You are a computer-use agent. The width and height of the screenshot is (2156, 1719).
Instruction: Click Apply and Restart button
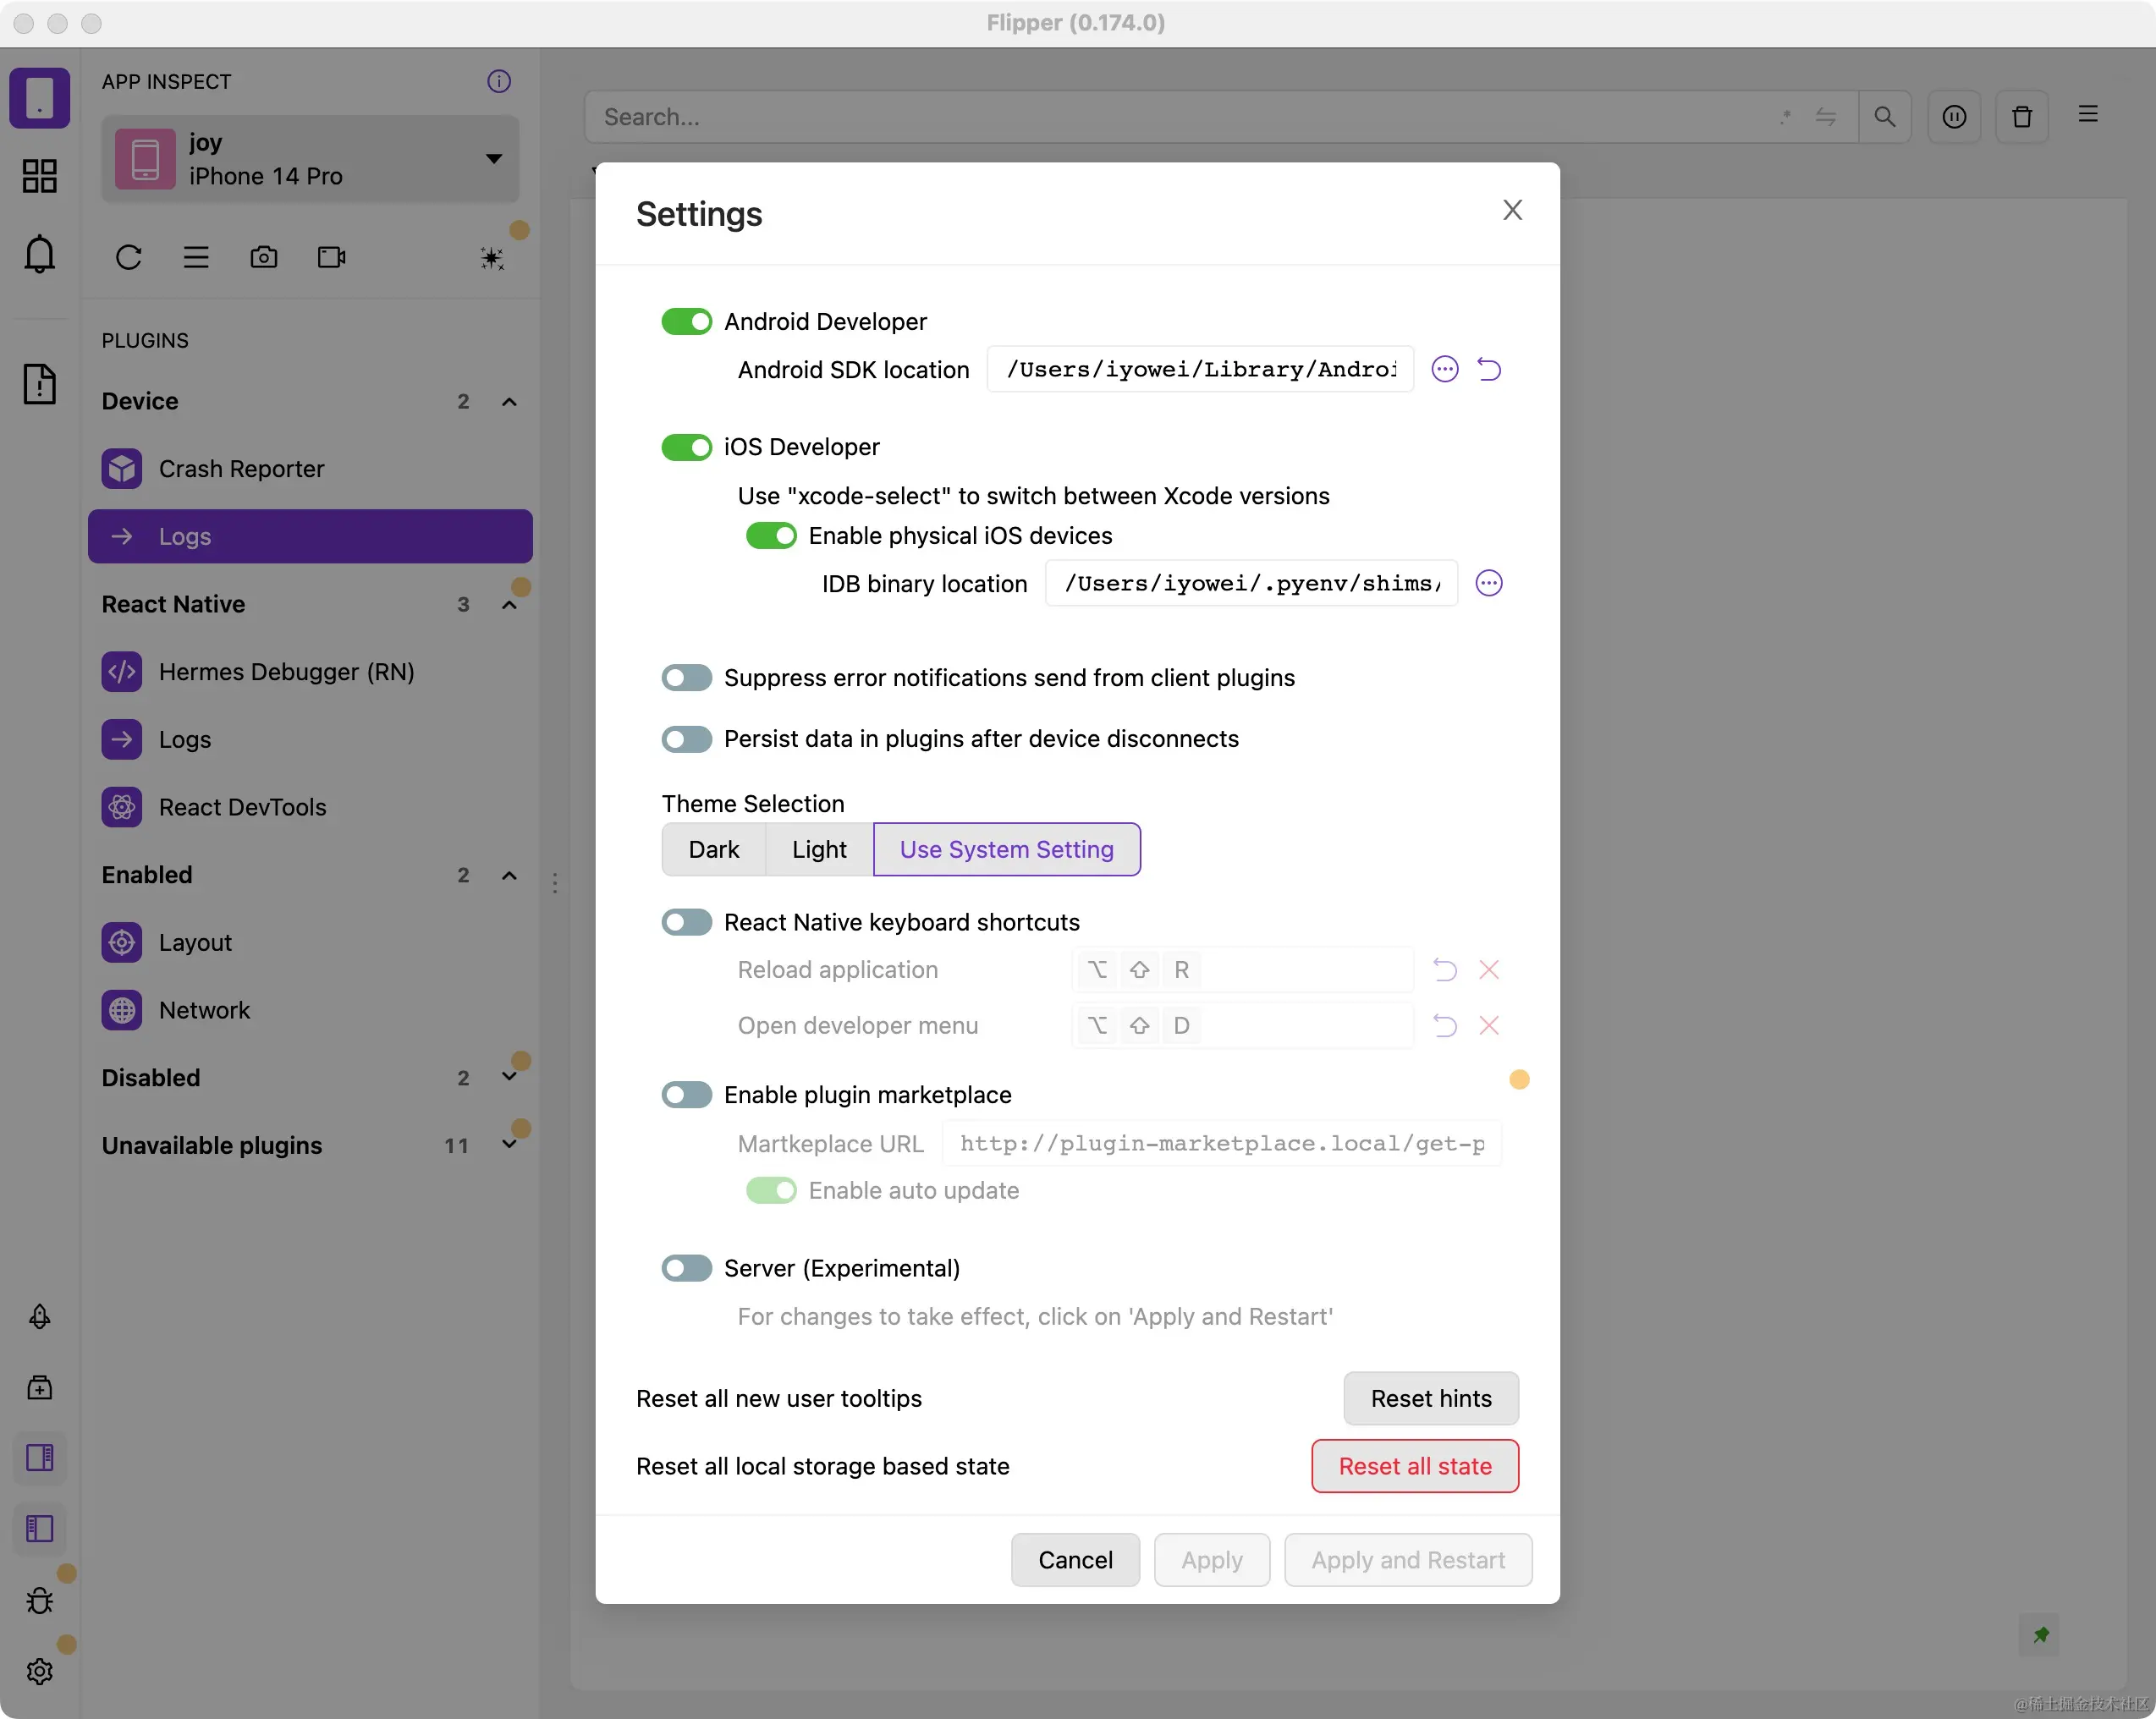pos(1408,1560)
